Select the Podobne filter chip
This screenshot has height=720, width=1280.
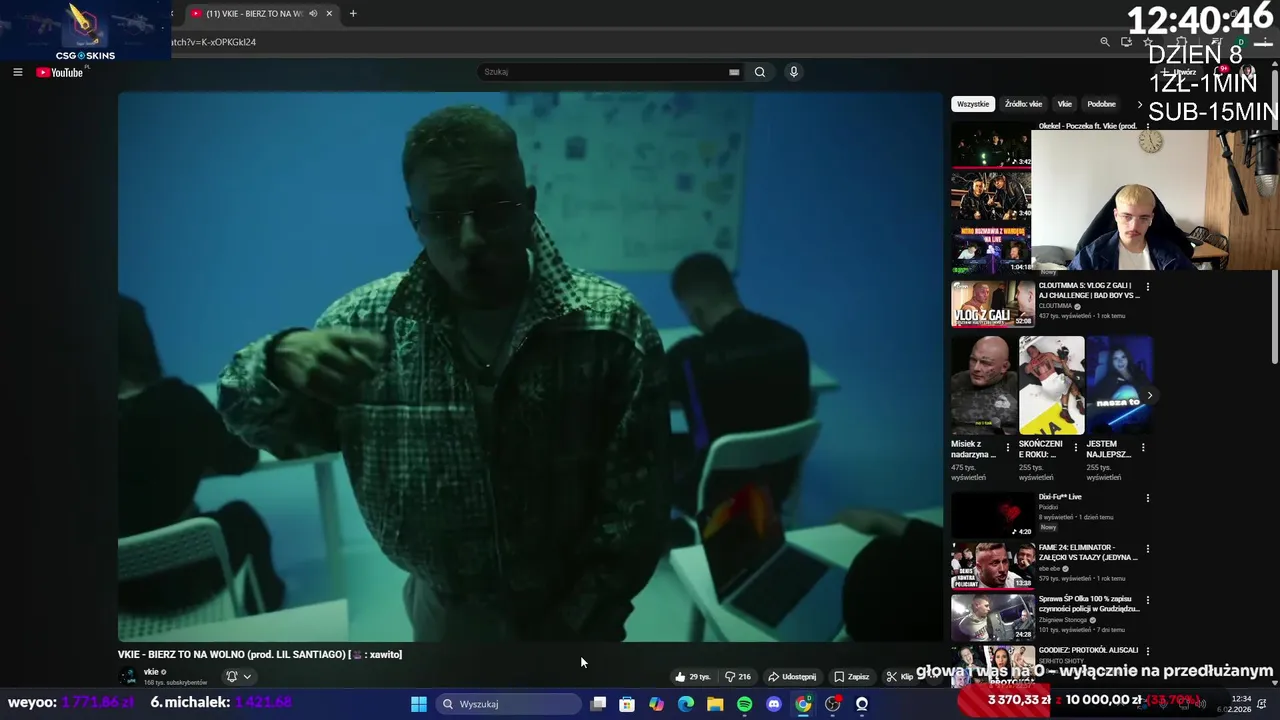1101,104
